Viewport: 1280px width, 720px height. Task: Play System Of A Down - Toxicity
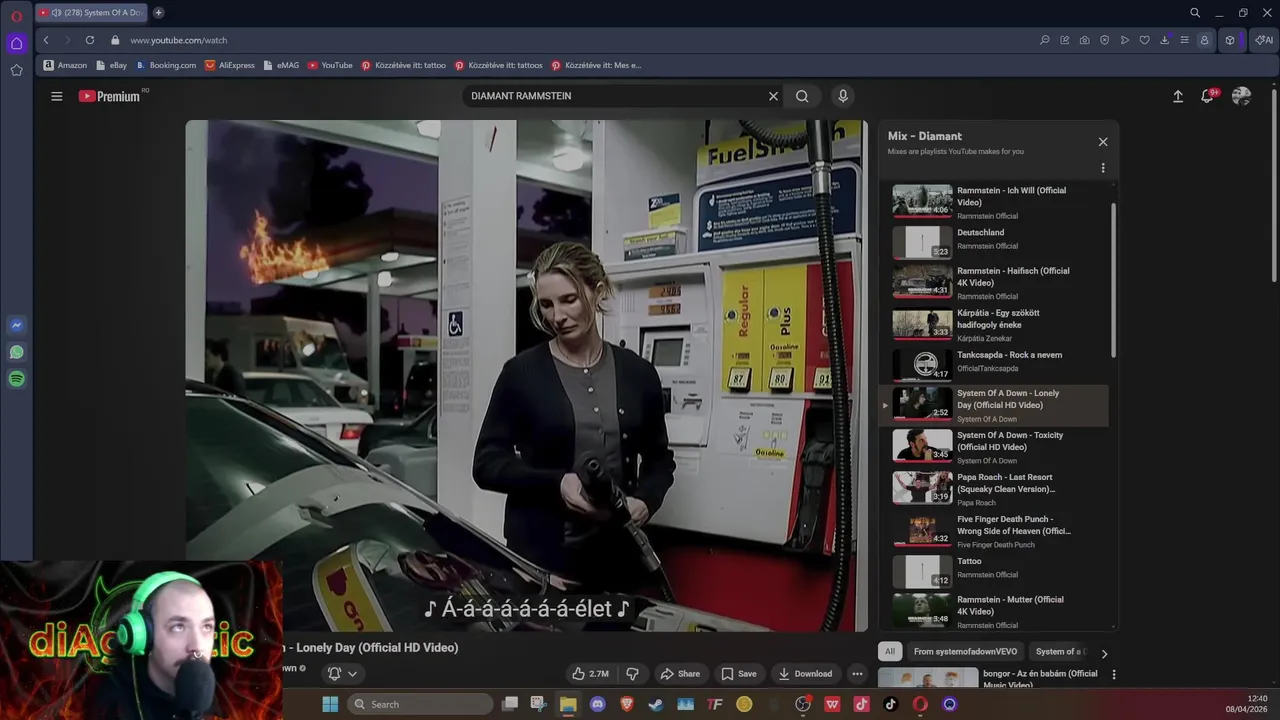(x=995, y=447)
